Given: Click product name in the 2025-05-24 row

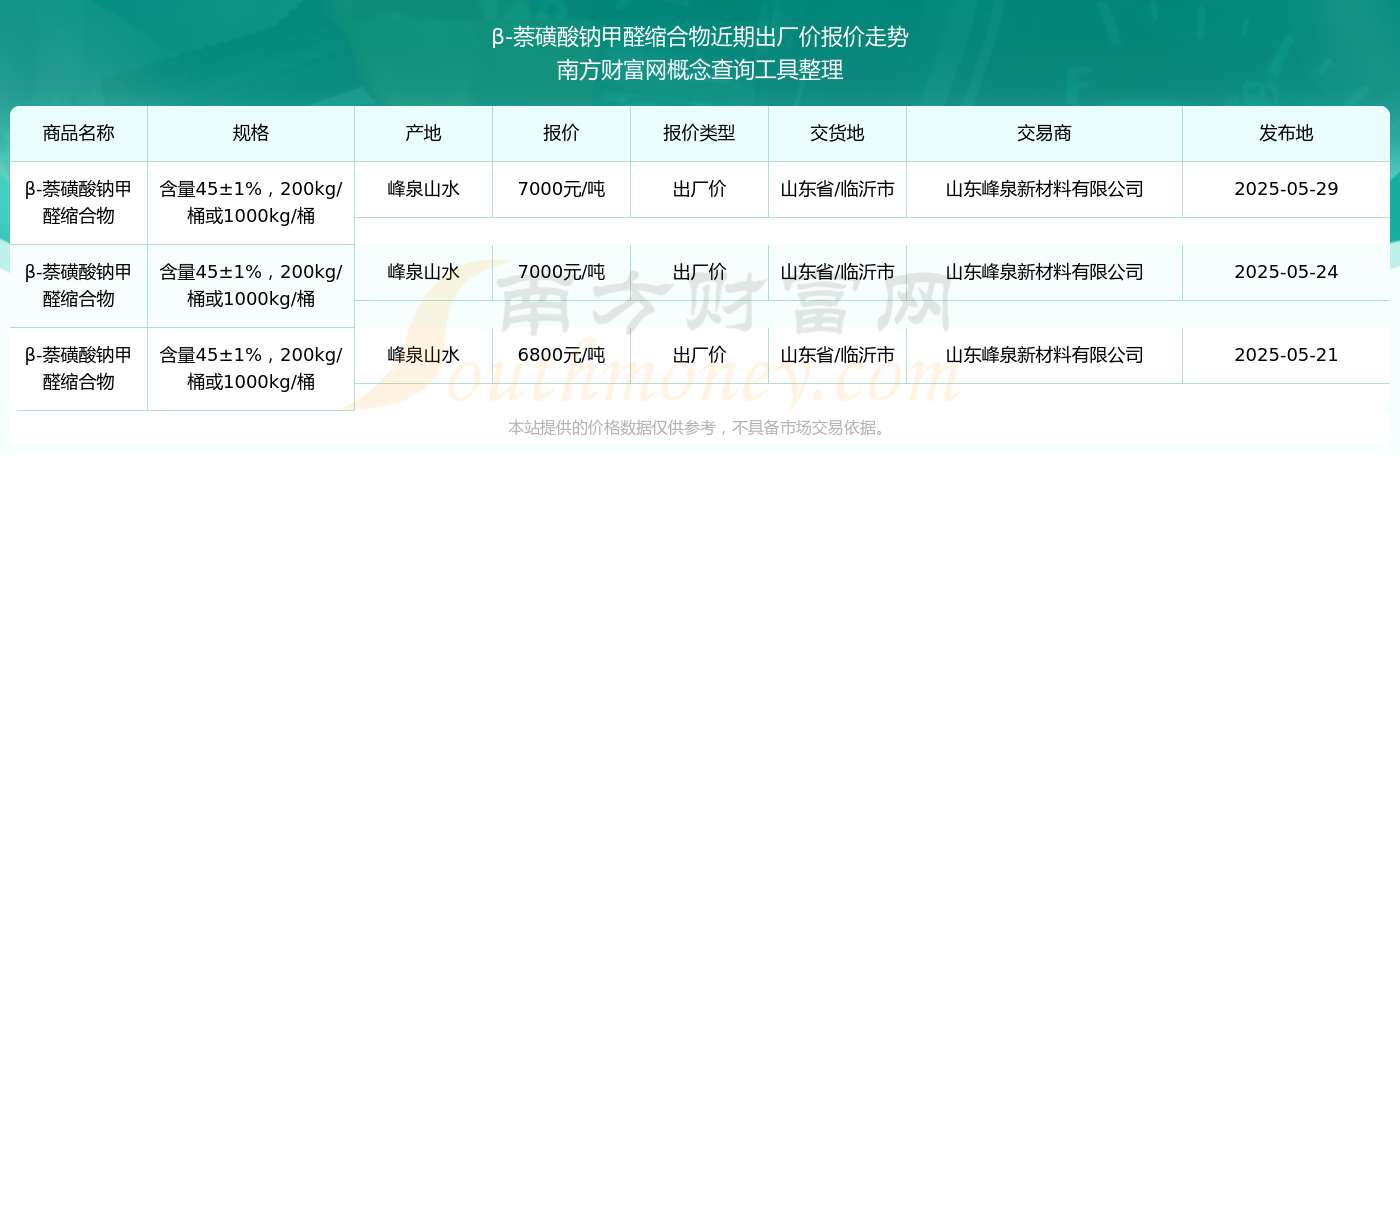Looking at the screenshot, I should [79, 286].
